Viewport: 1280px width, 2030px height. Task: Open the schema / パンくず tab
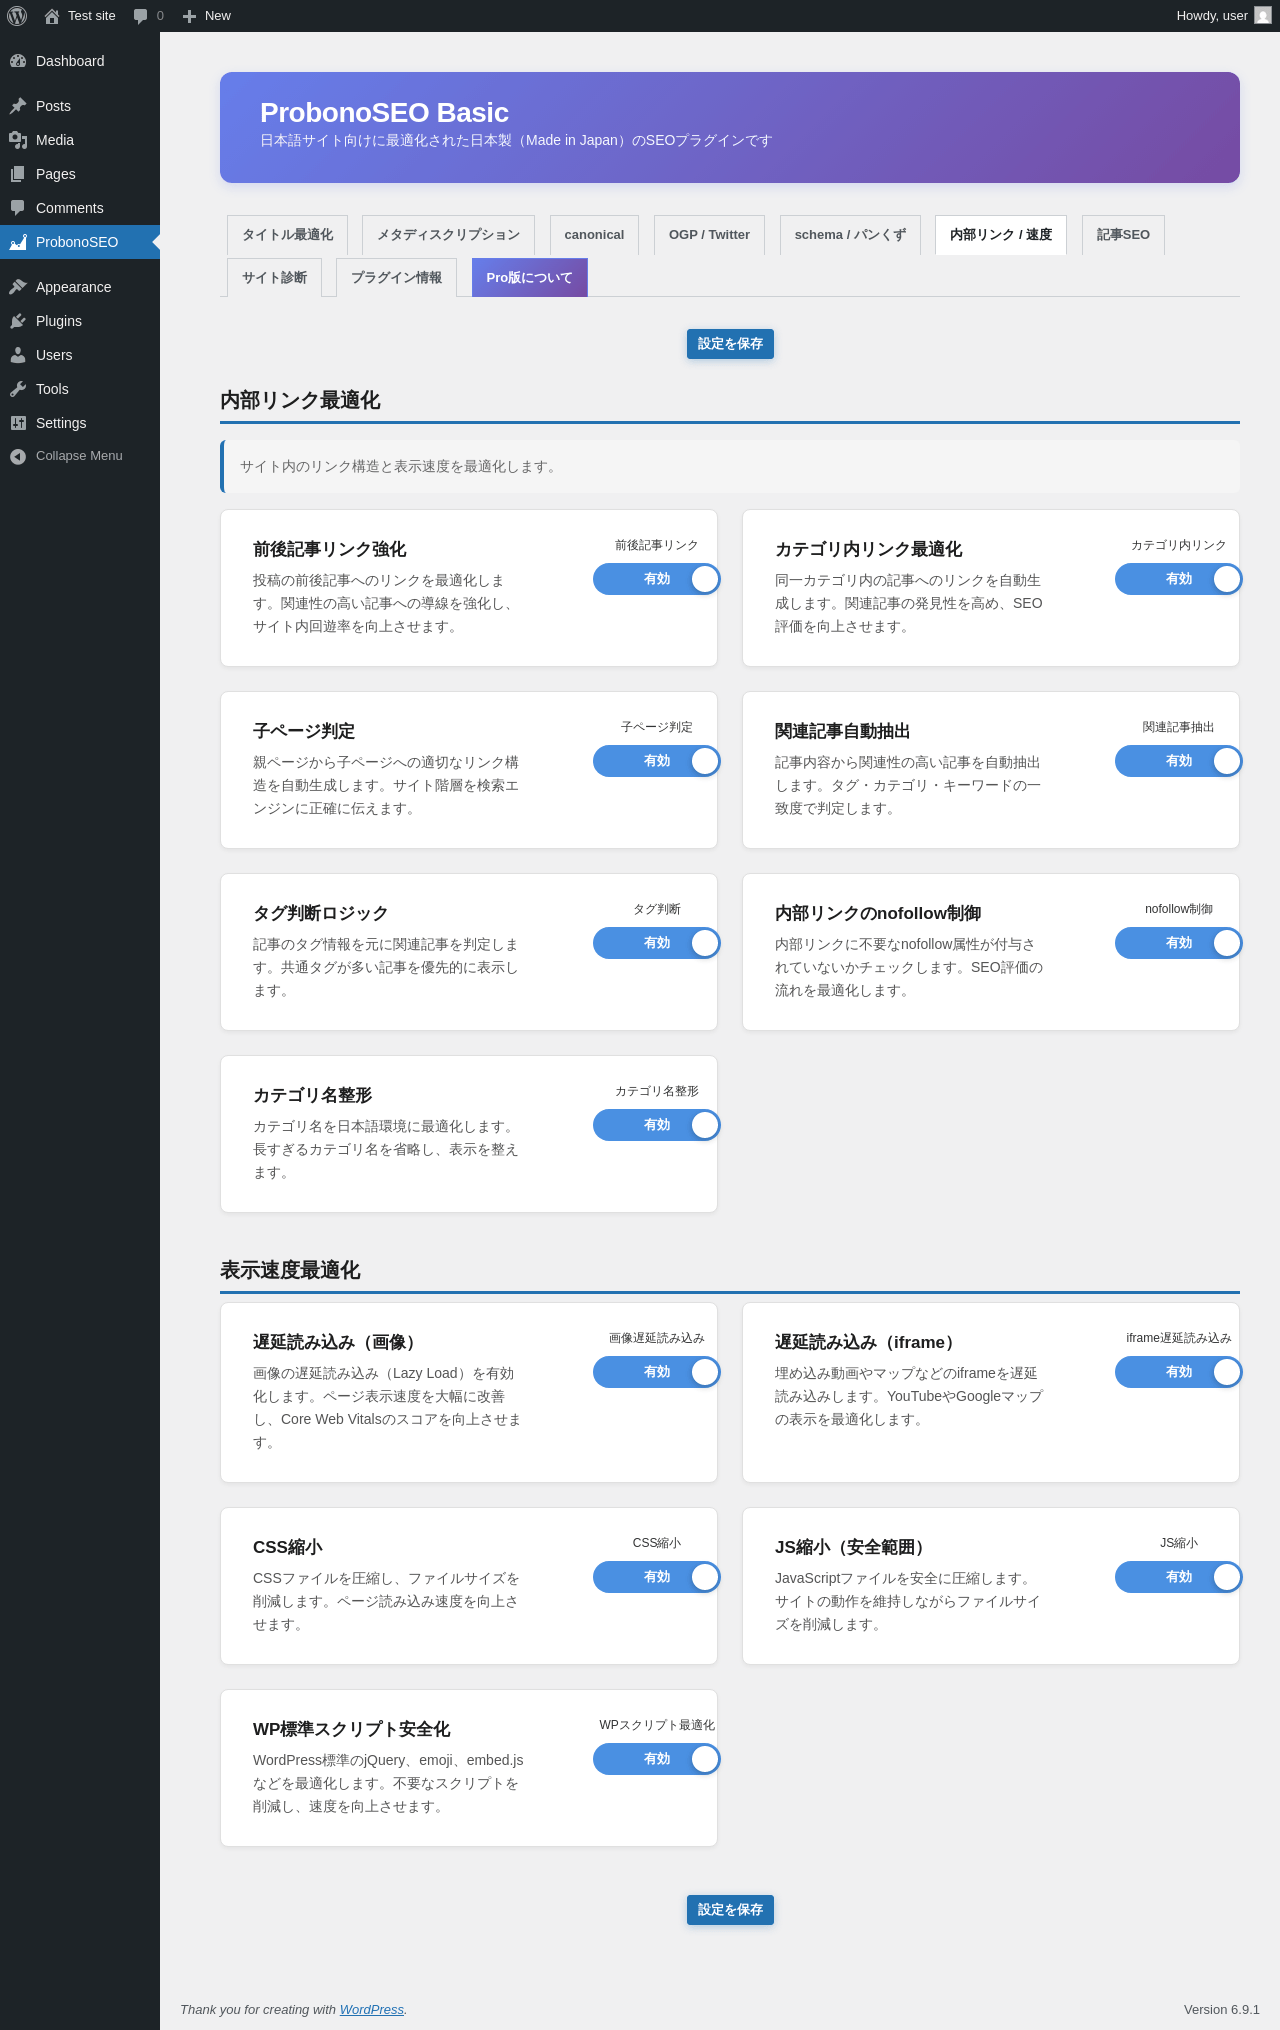coord(850,235)
